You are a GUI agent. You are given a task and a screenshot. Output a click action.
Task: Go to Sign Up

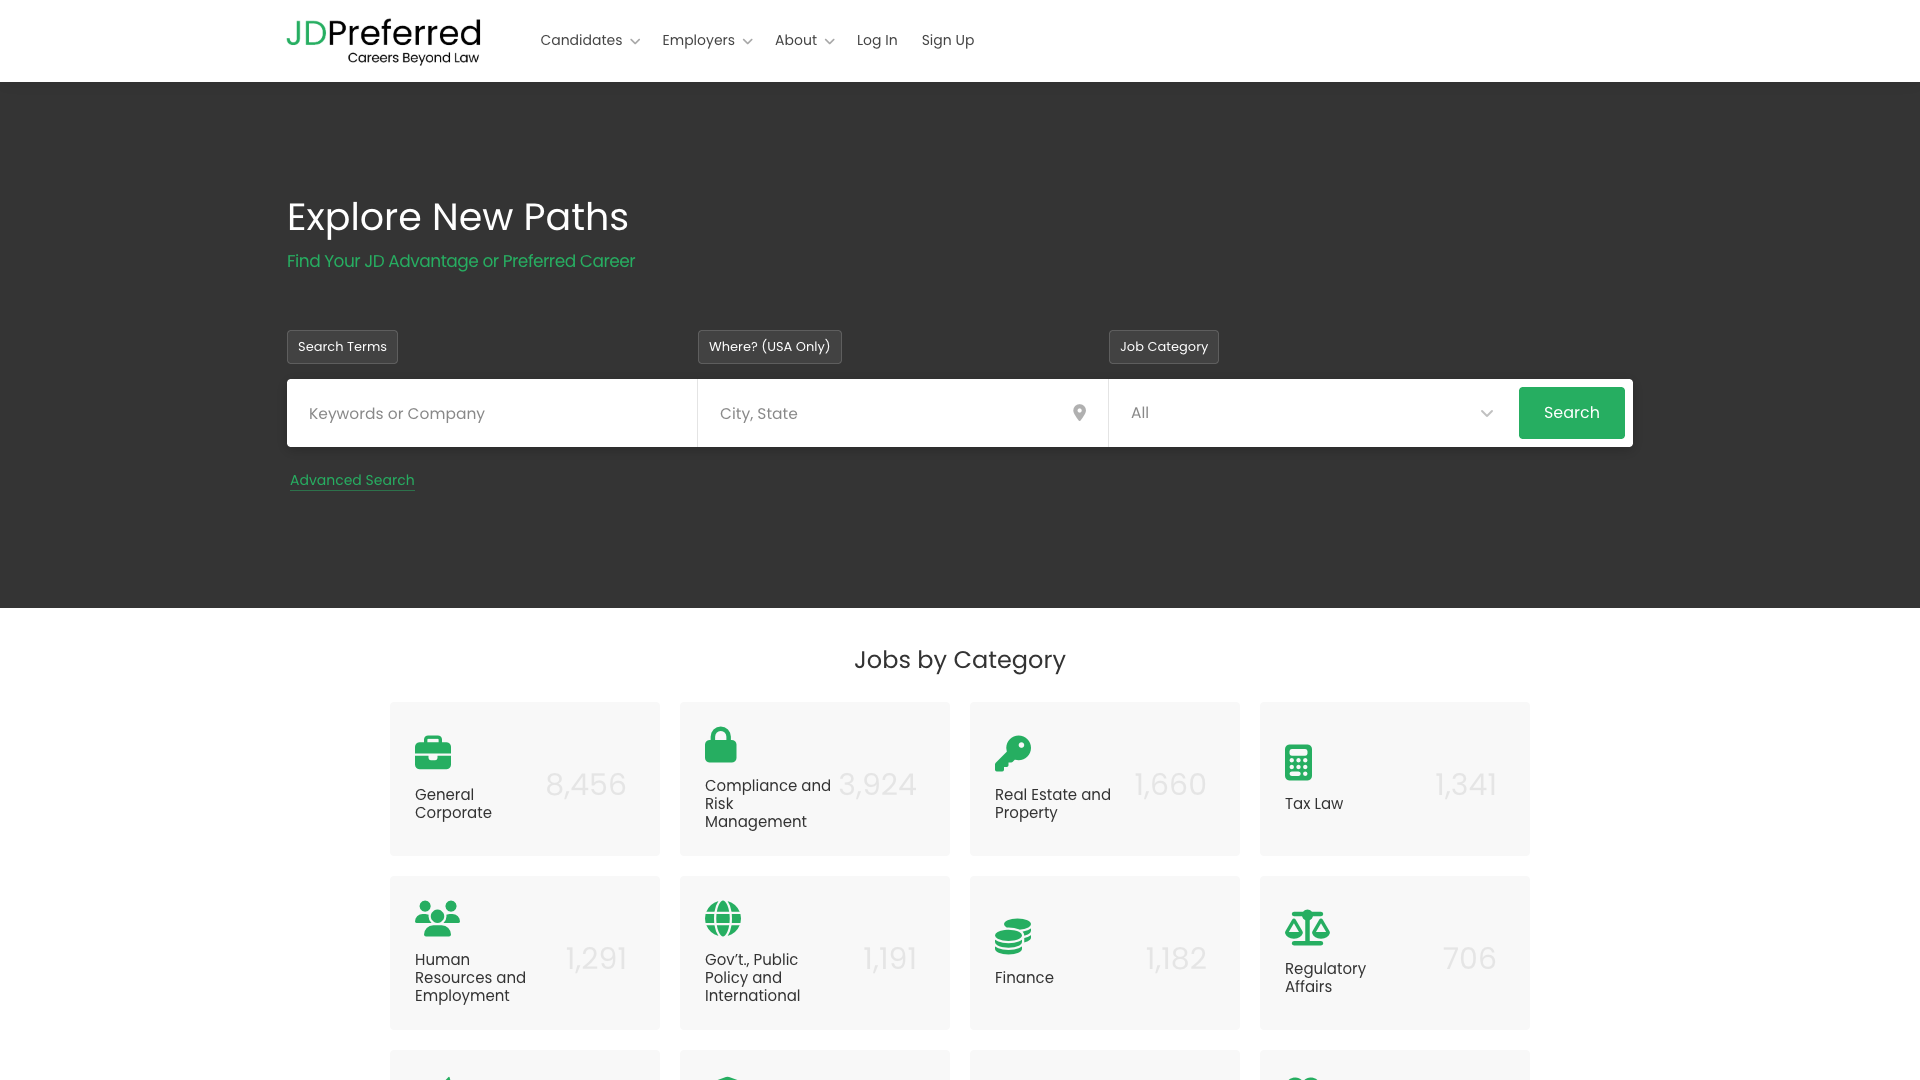click(947, 41)
